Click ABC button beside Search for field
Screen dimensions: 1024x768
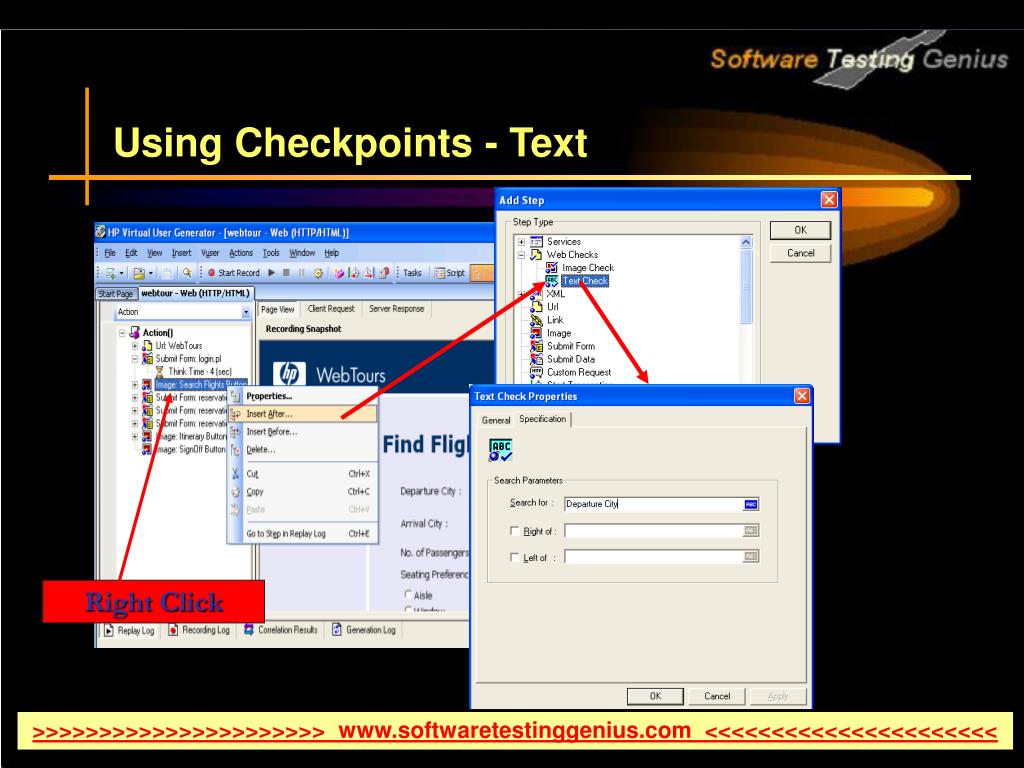click(751, 504)
